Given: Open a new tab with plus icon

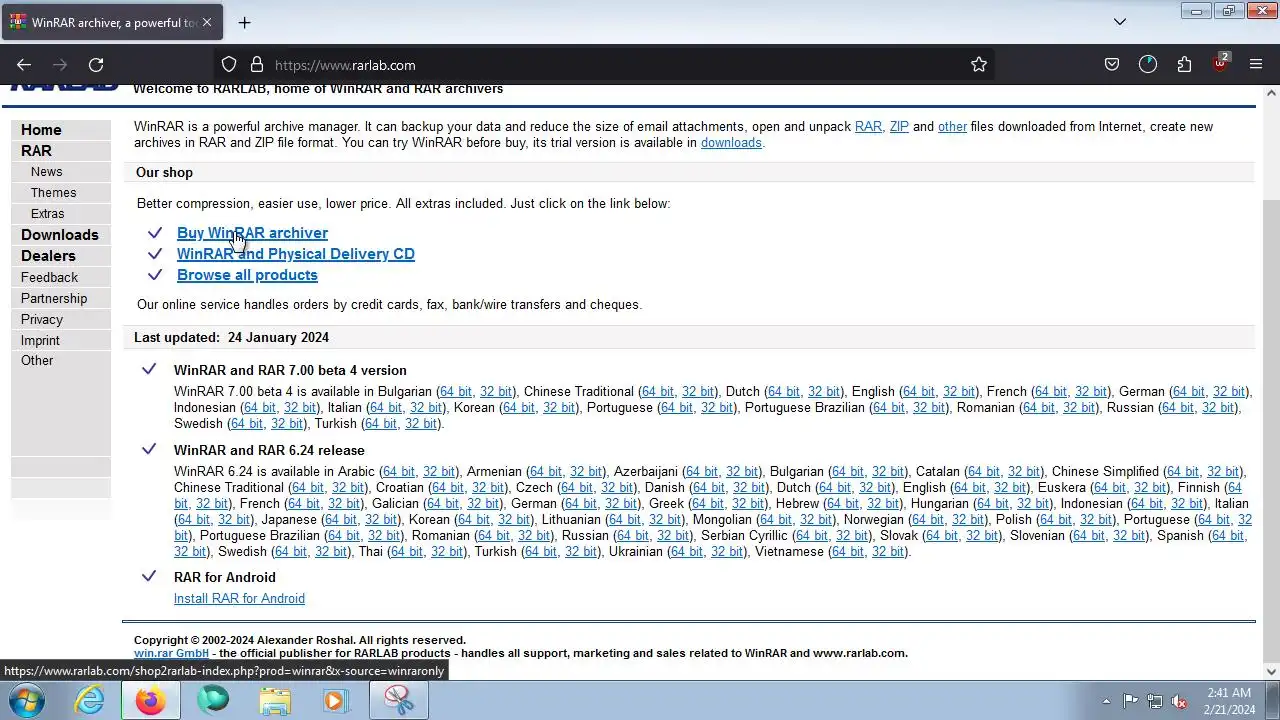Looking at the screenshot, I should [244, 22].
